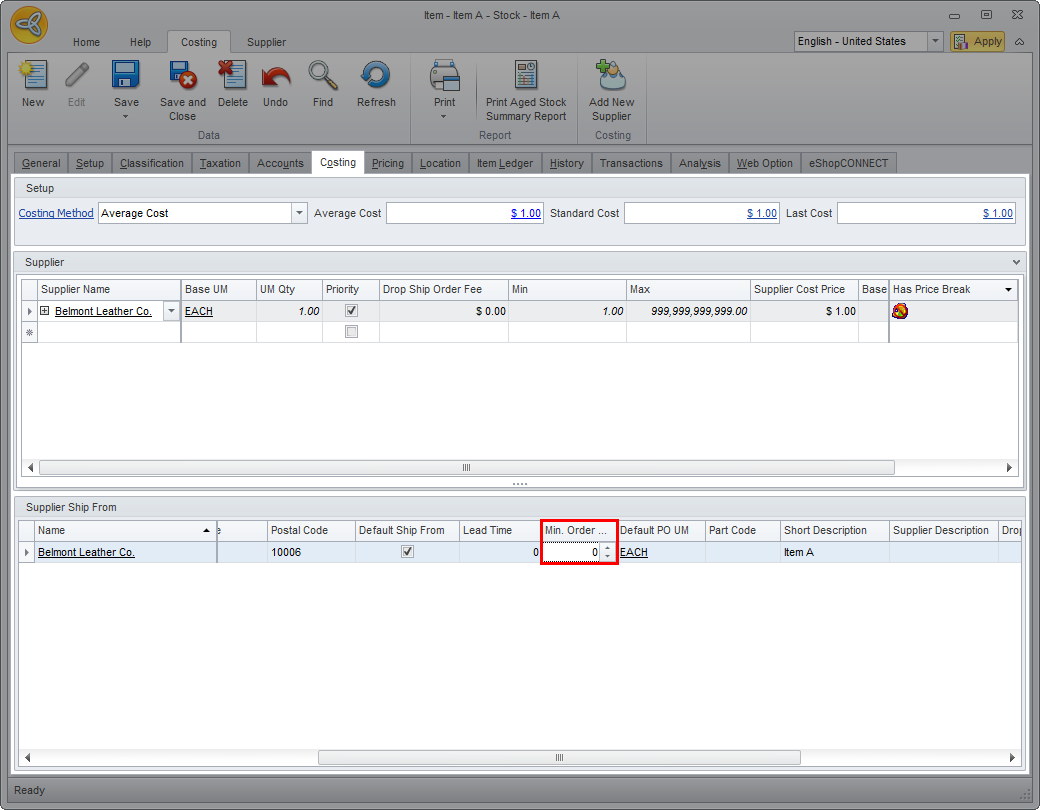Image resolution: width=1040 pixels, height=810 pixels.
Task: Click Print Aged Stock Summary Report
Action: 526,77
